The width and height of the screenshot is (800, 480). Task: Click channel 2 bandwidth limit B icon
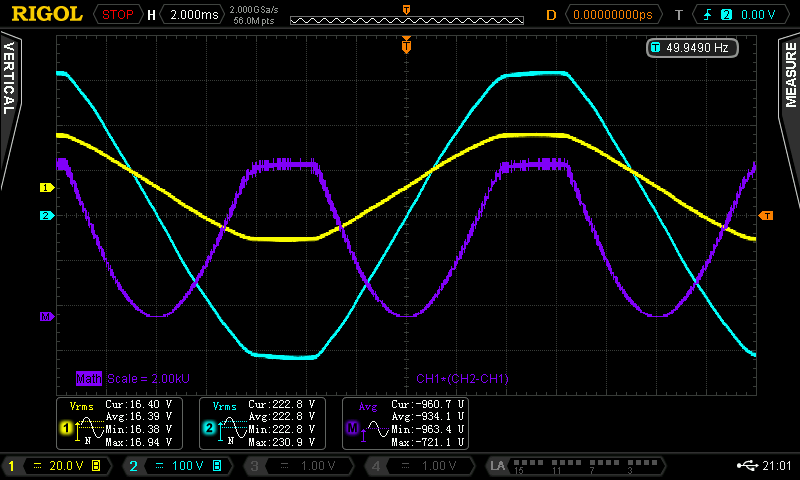coord(217,466)
